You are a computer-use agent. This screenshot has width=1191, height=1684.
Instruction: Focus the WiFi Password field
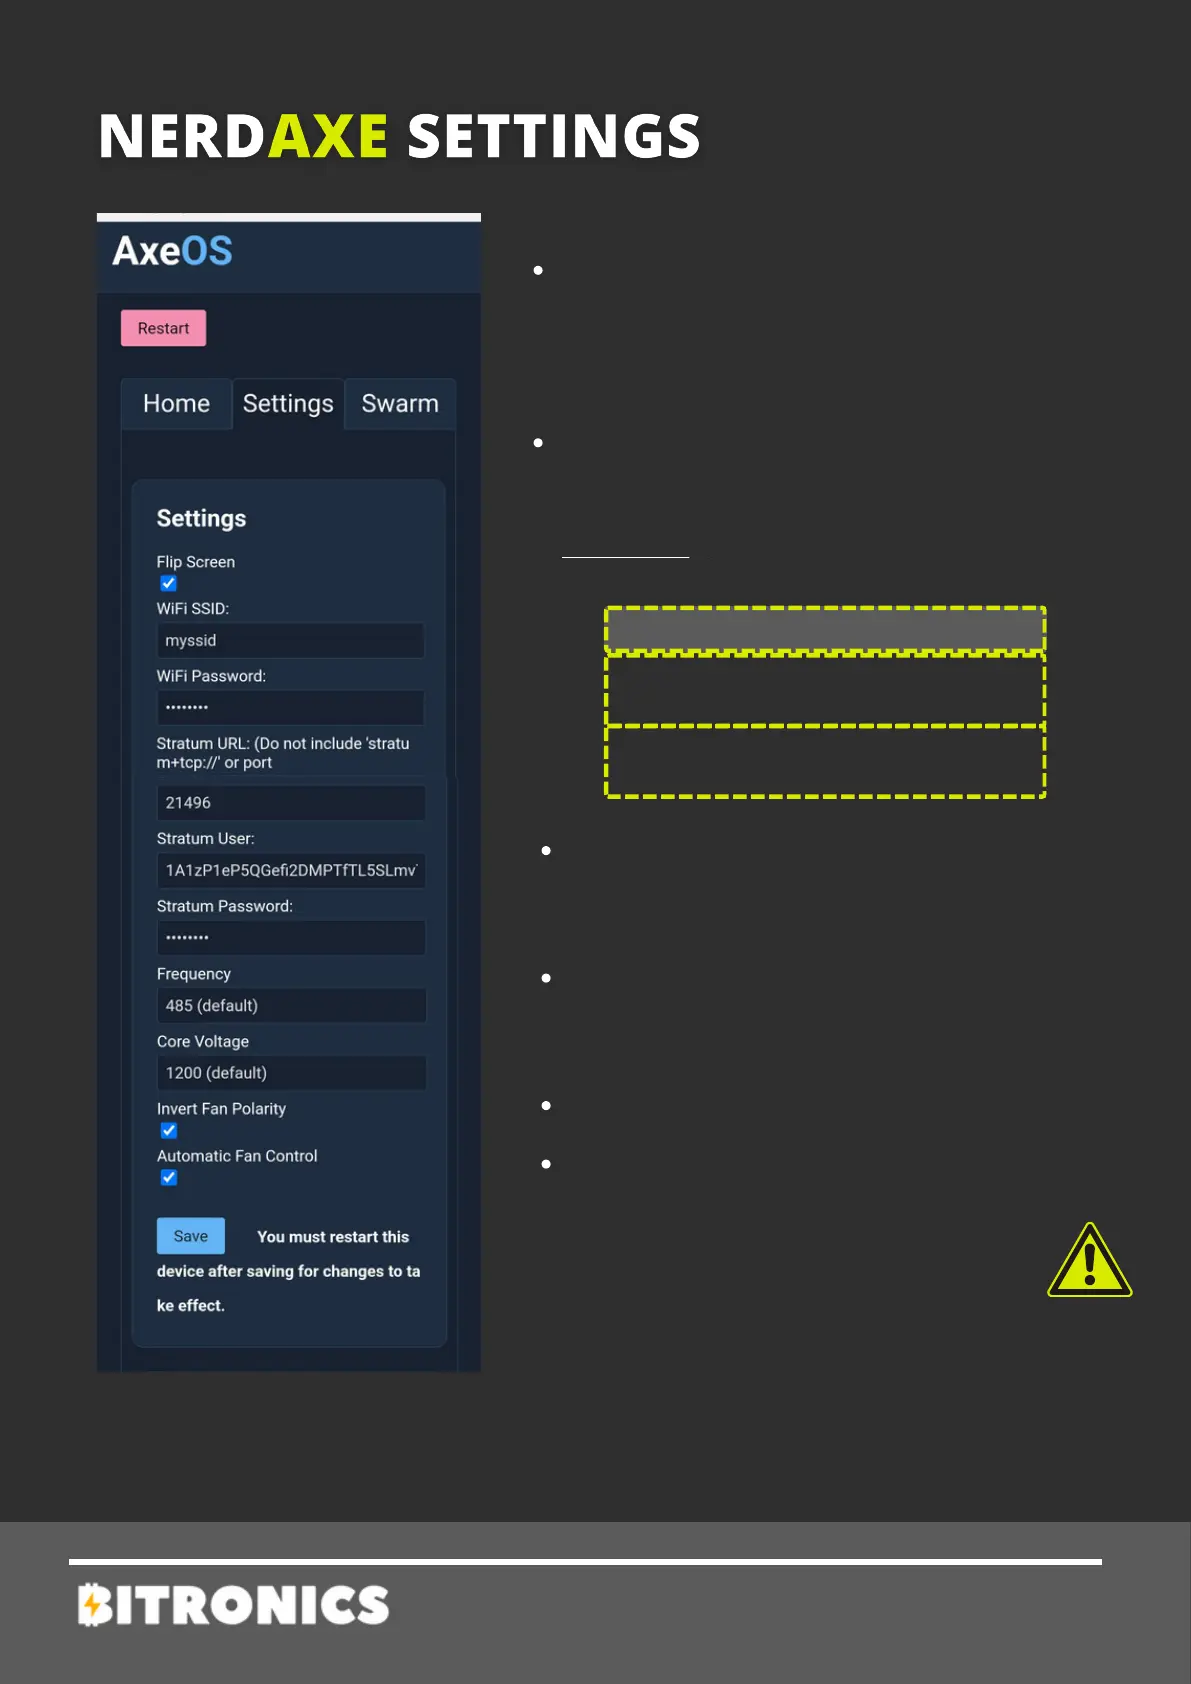pos(290,707)
